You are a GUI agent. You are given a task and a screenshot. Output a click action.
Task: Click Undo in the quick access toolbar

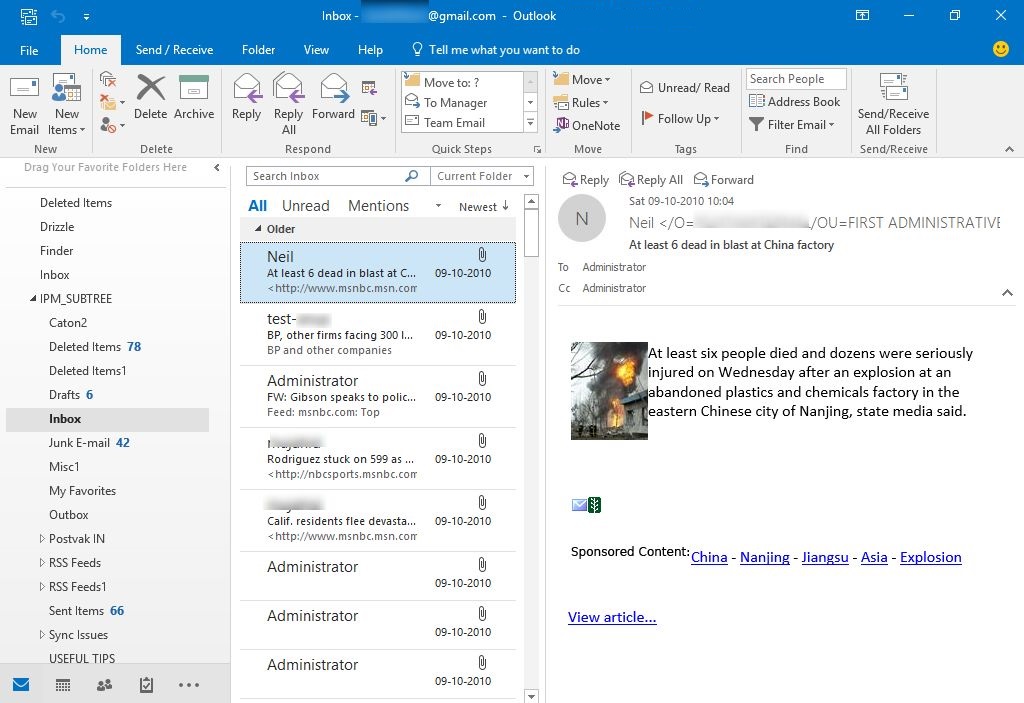tap(58, 16)
